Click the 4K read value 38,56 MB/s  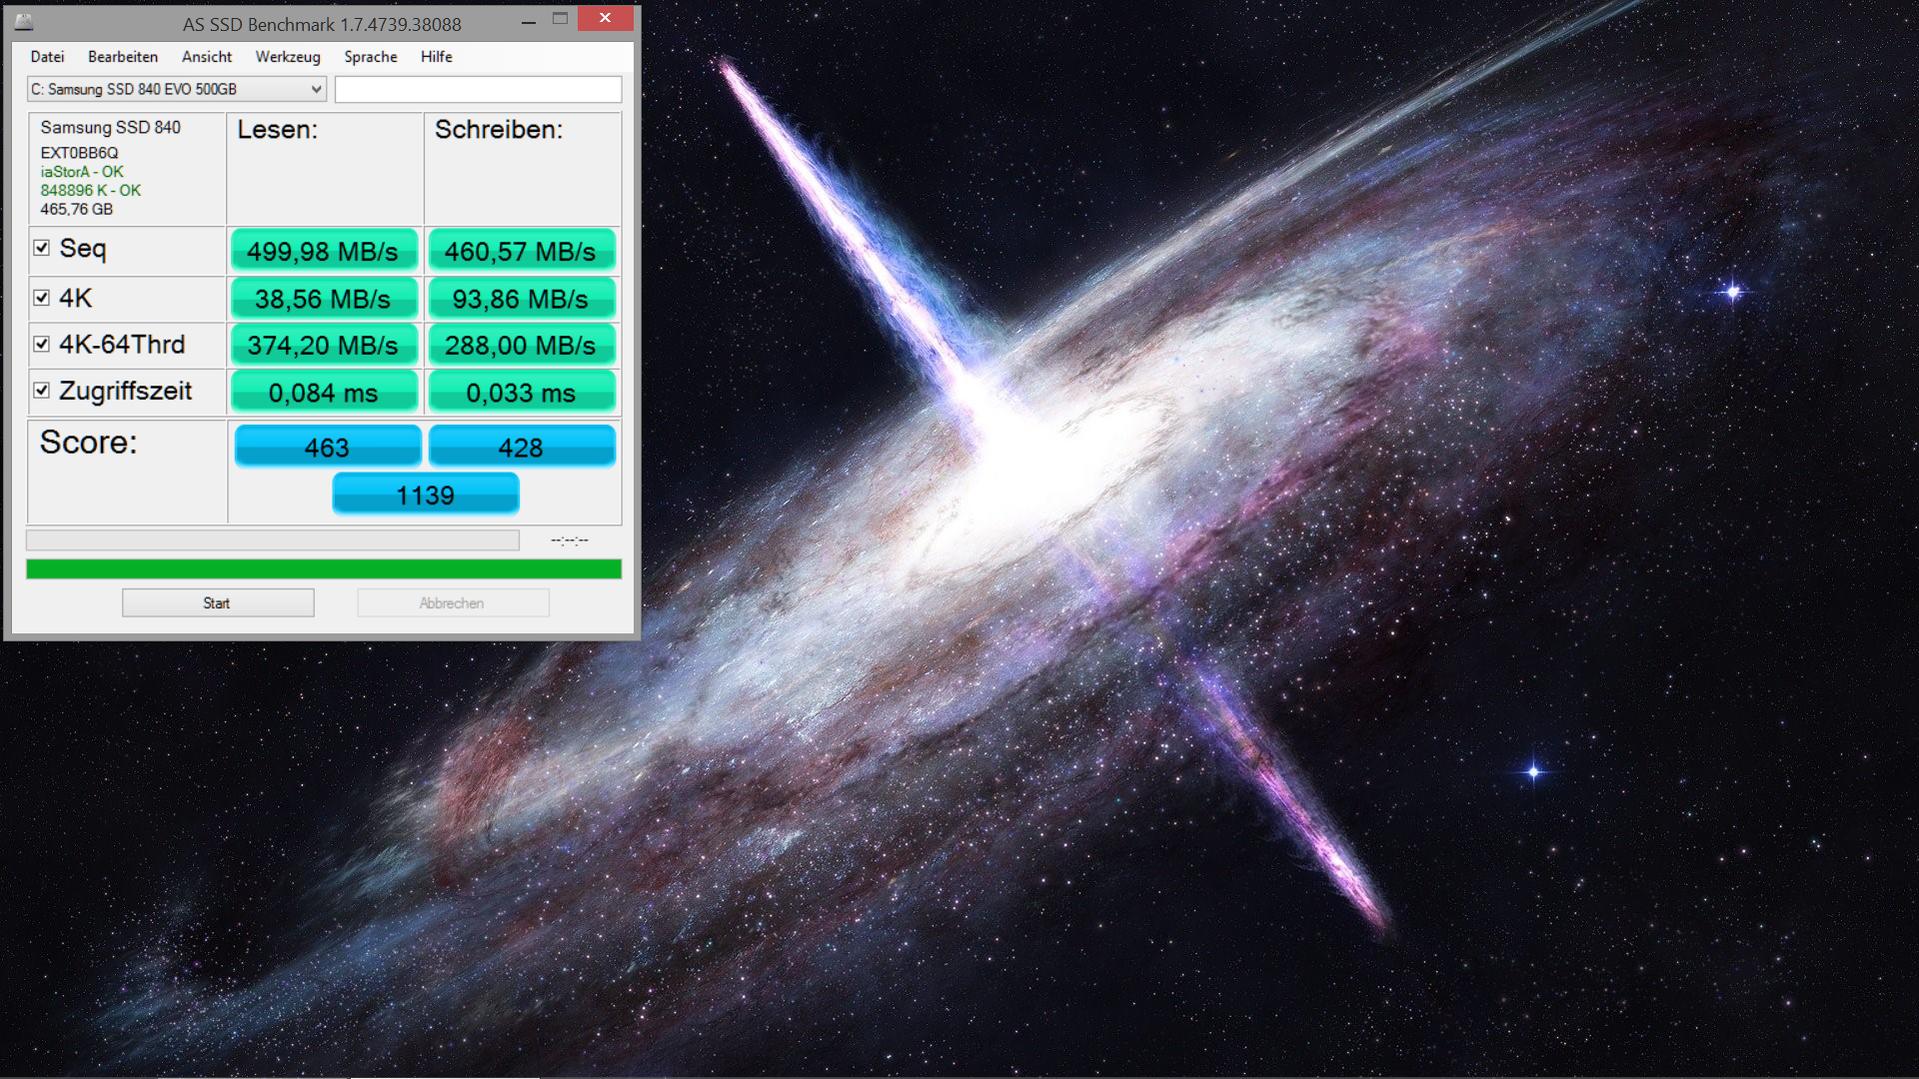(324, 299)
